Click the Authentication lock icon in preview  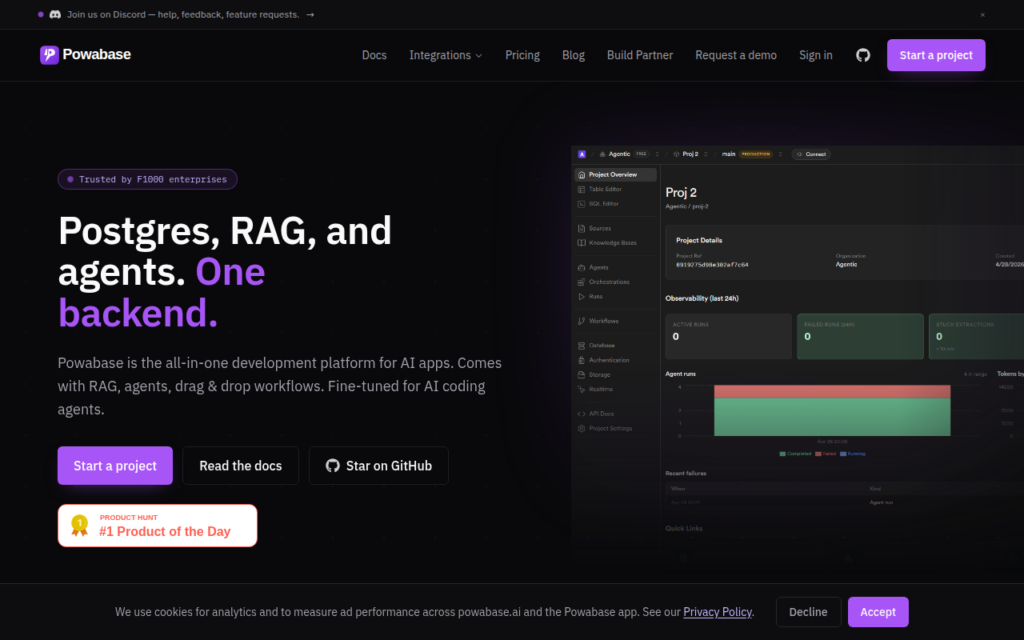tap(581, 360)
